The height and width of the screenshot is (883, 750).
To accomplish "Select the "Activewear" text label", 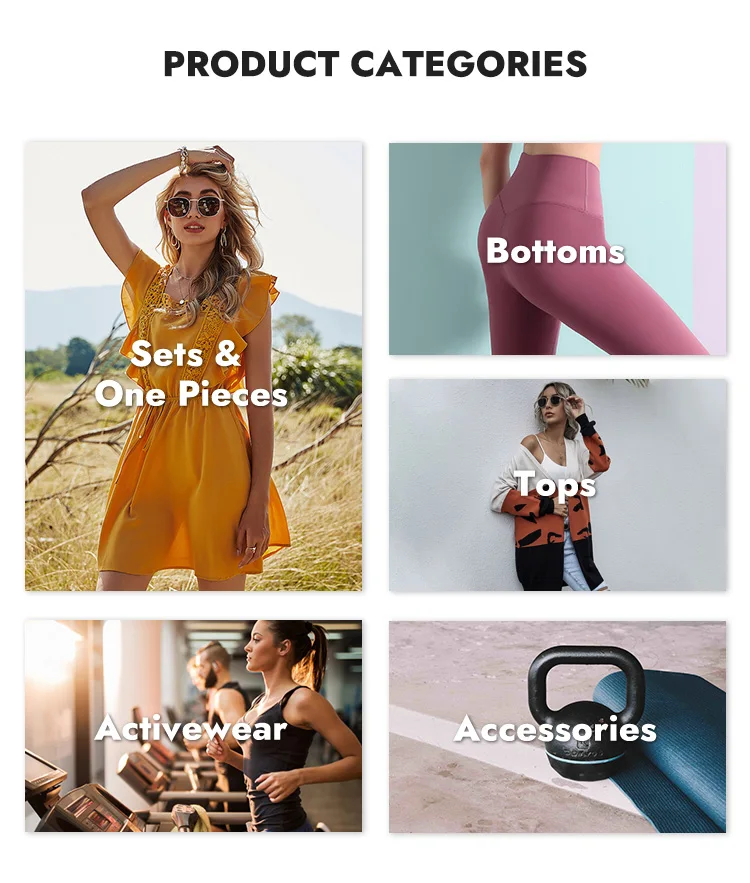I will click(191, 728).
